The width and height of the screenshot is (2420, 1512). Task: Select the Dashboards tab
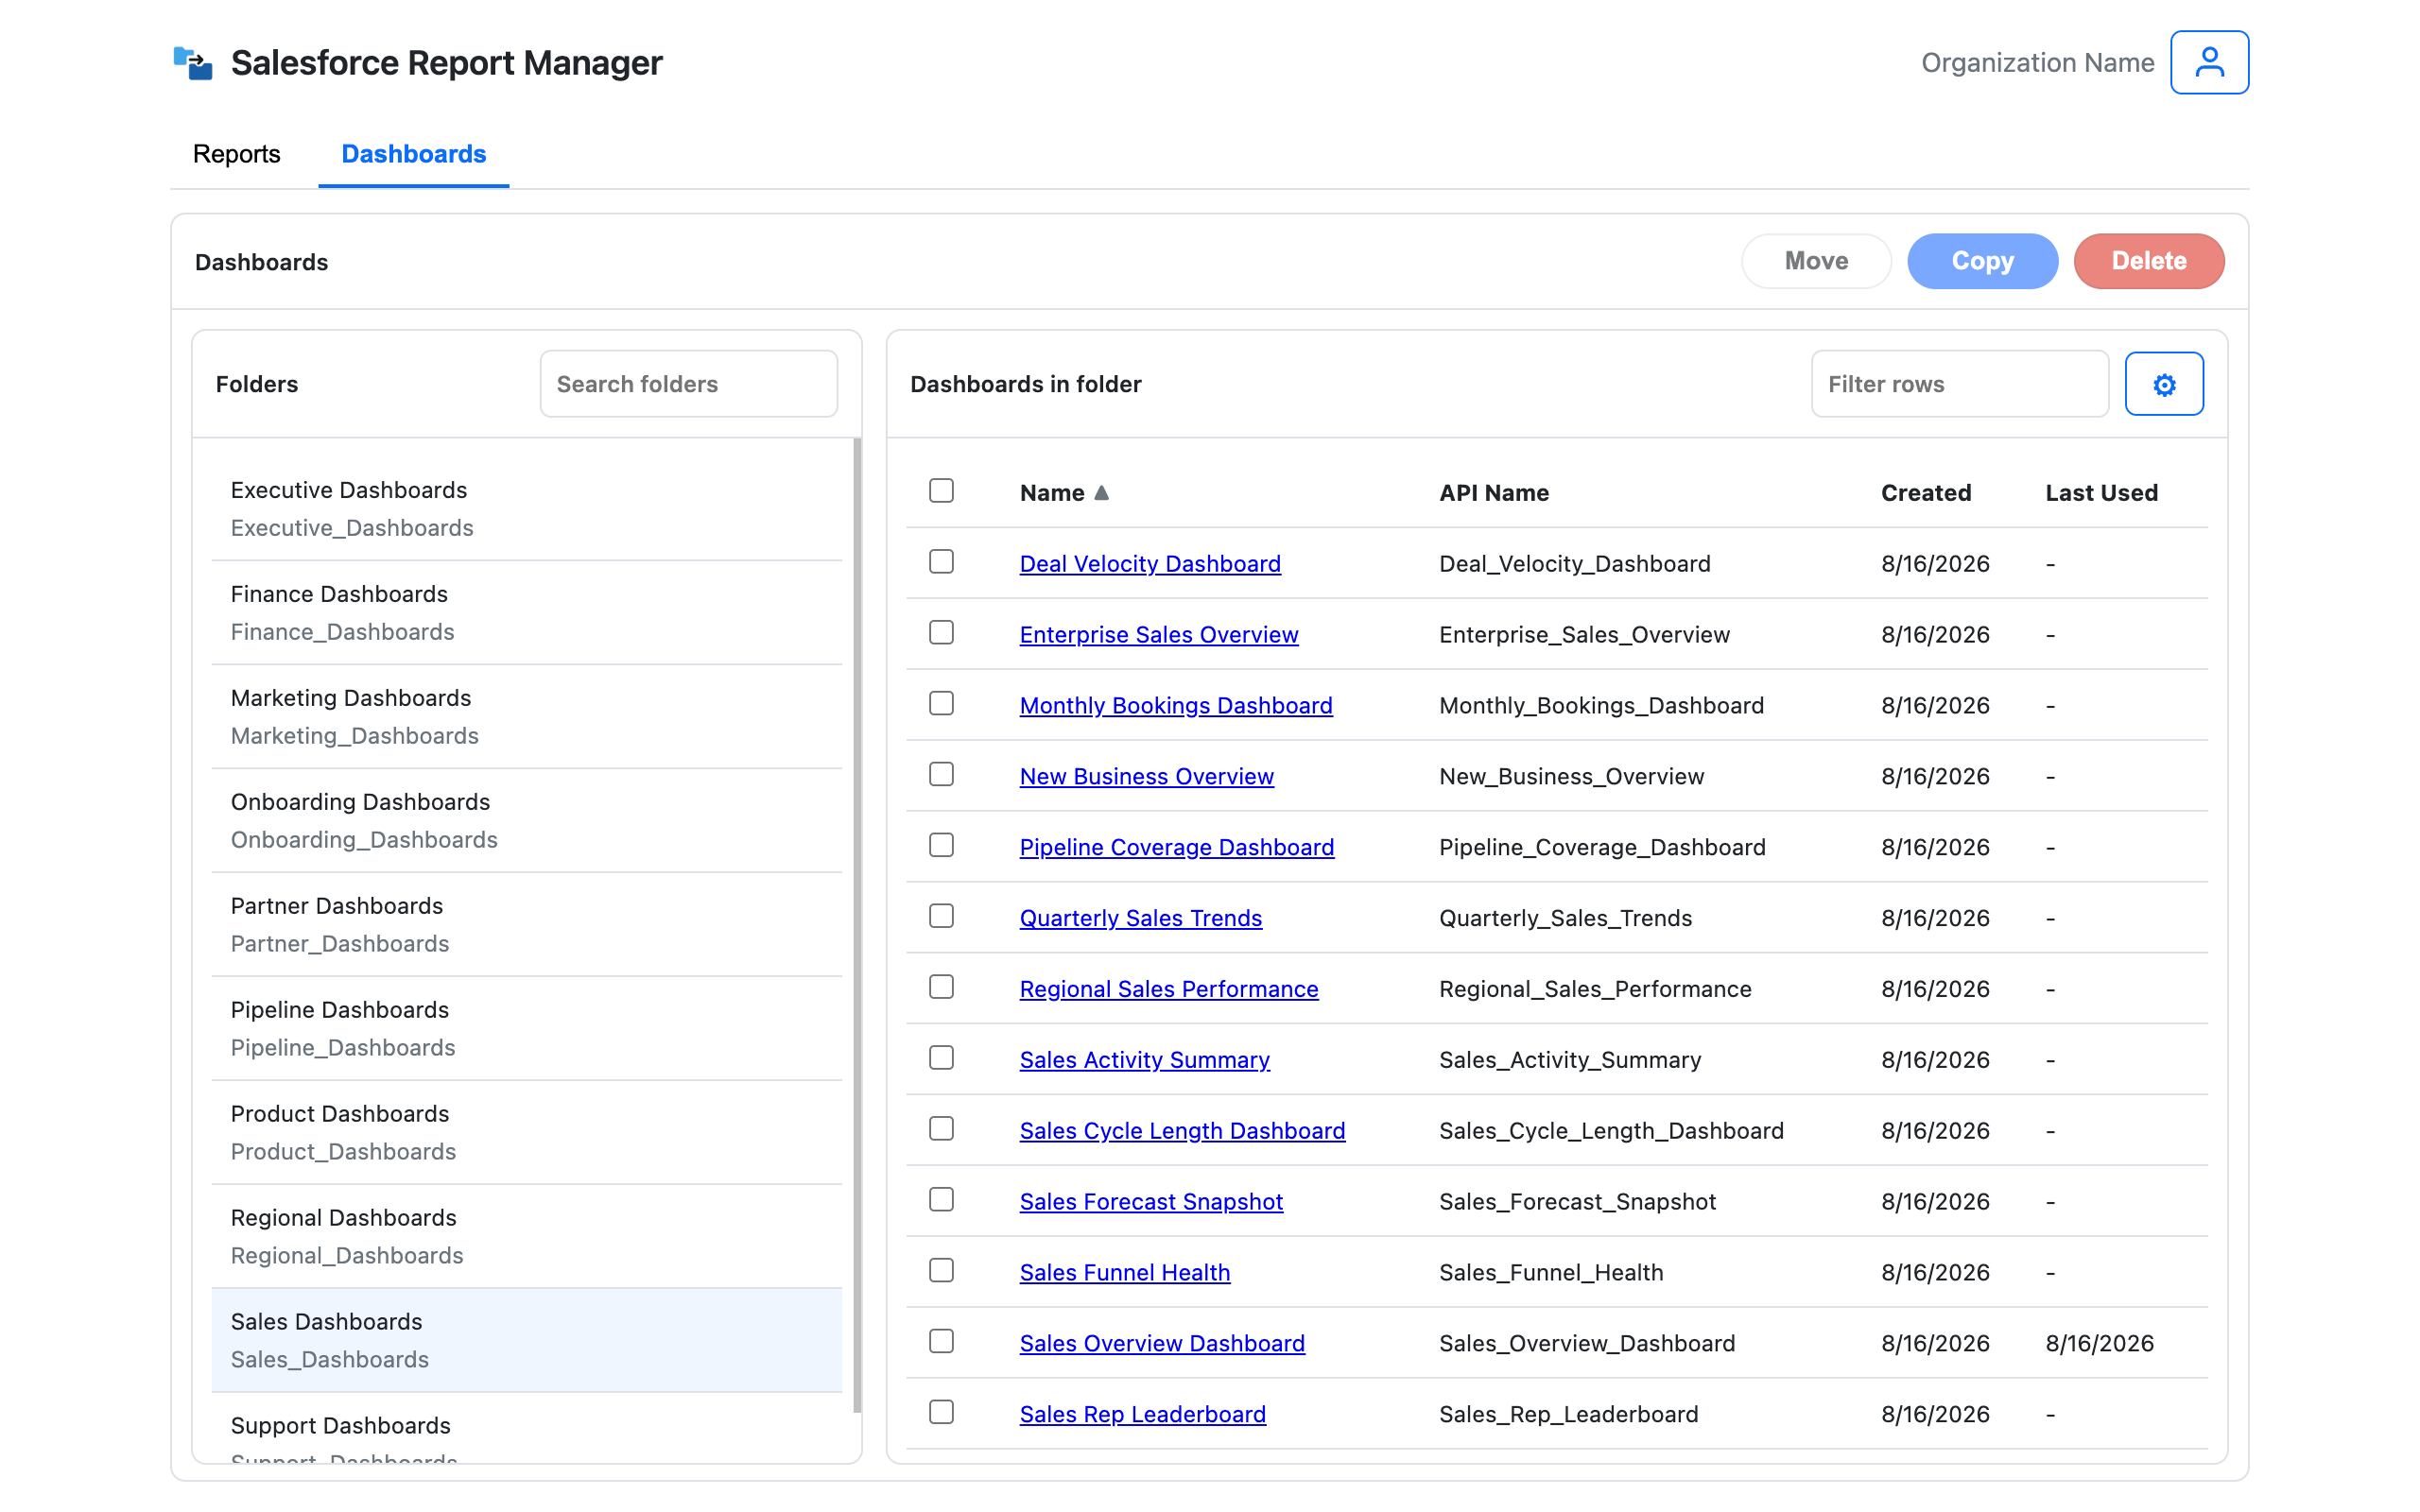(x=414, y=154)
